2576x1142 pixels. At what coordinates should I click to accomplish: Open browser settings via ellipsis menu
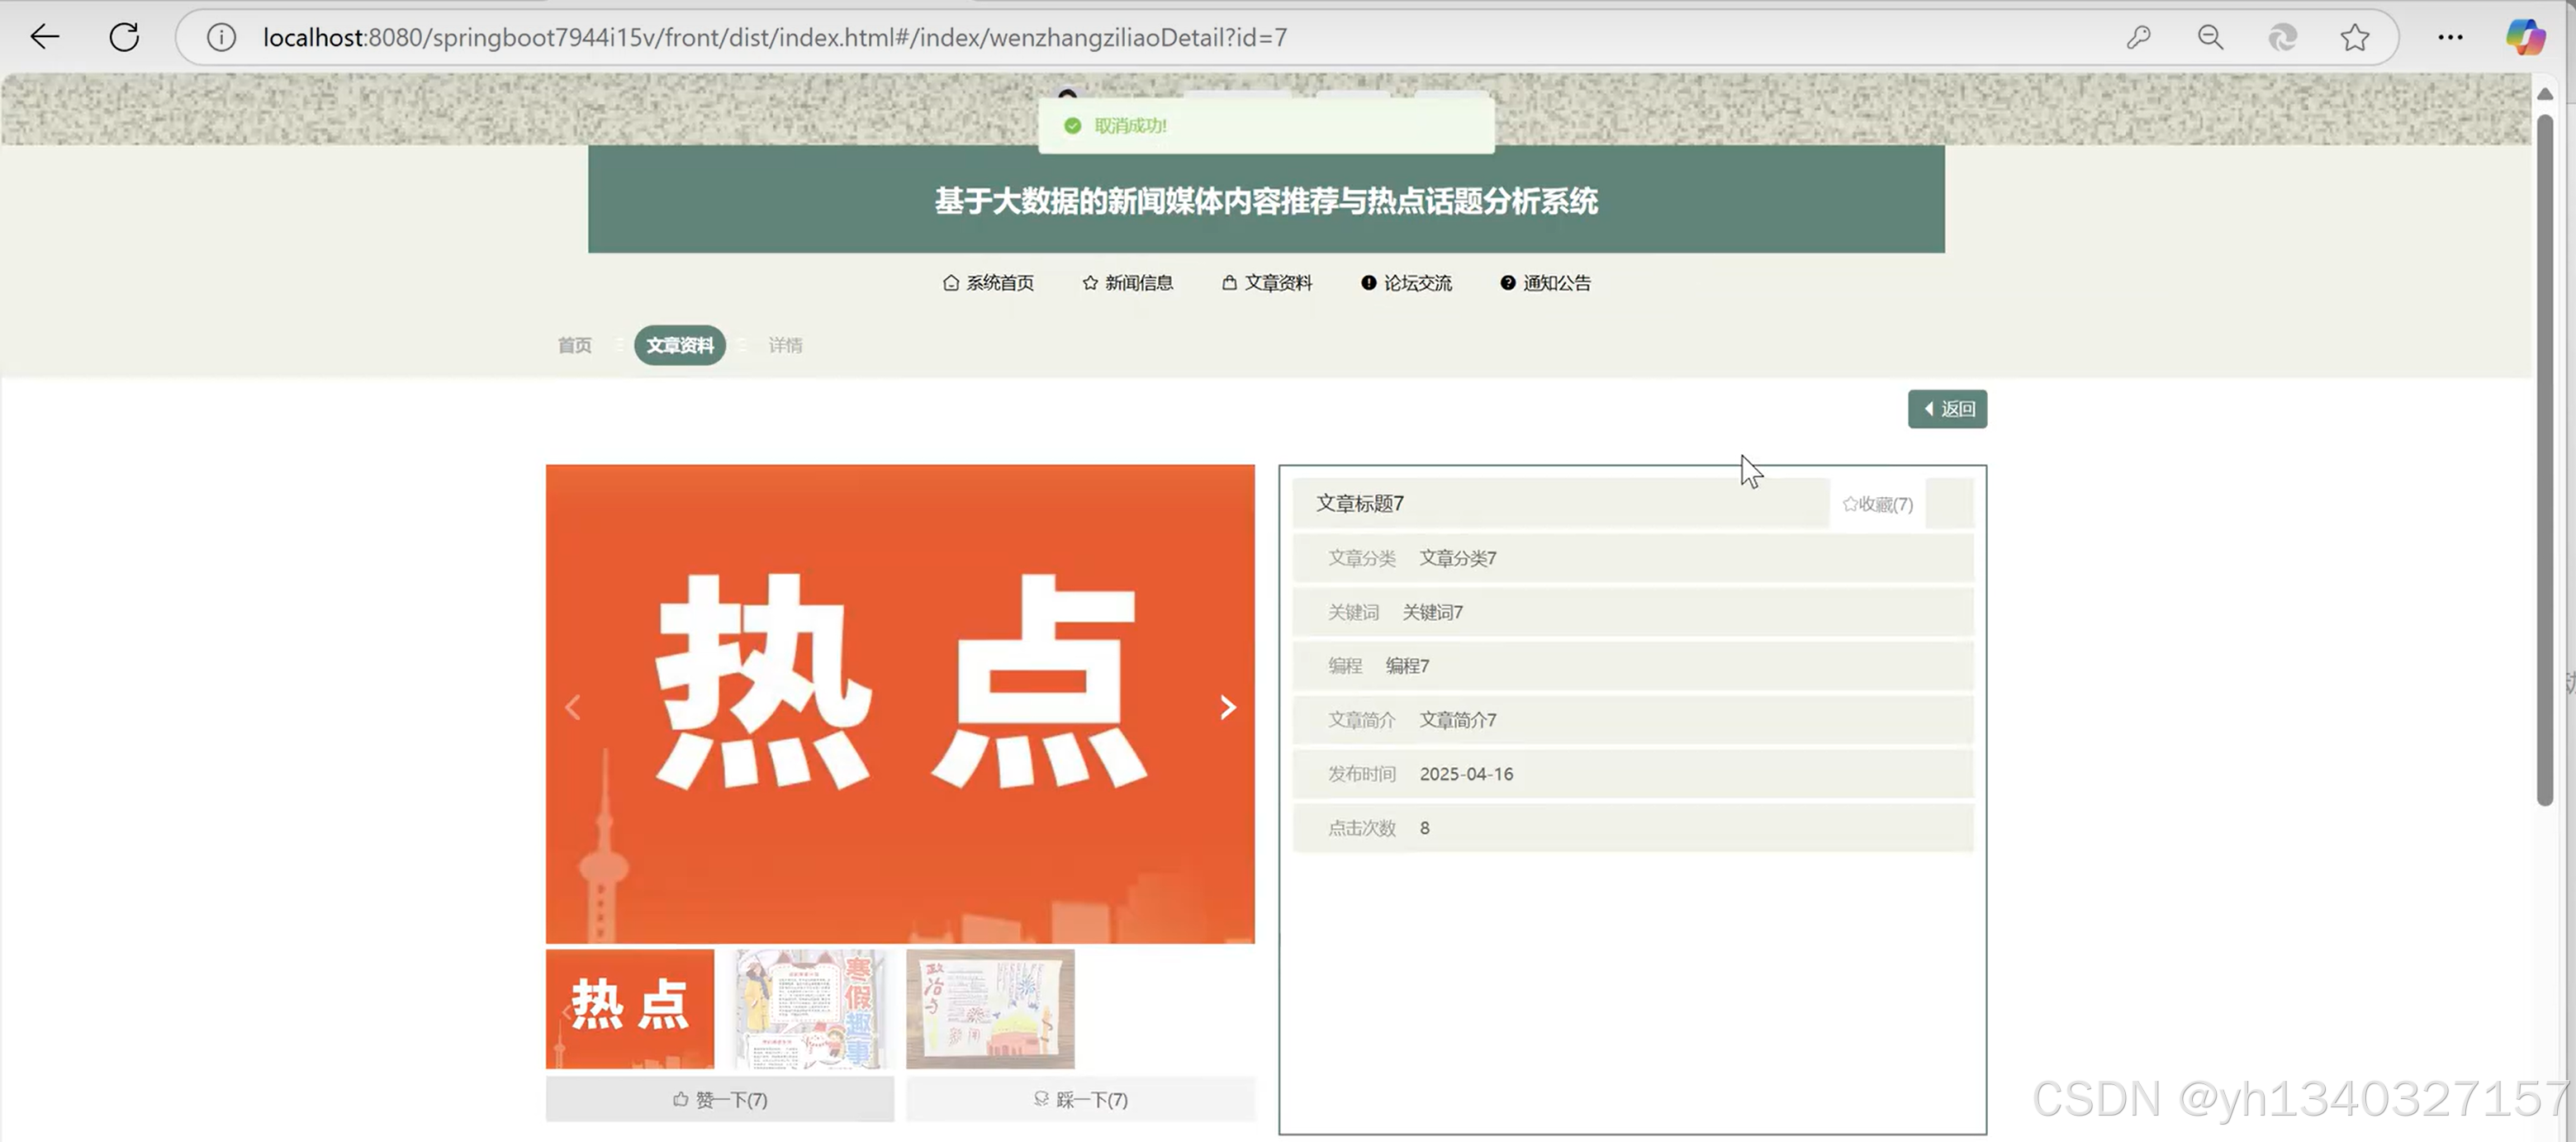(x=2450, y=37)
